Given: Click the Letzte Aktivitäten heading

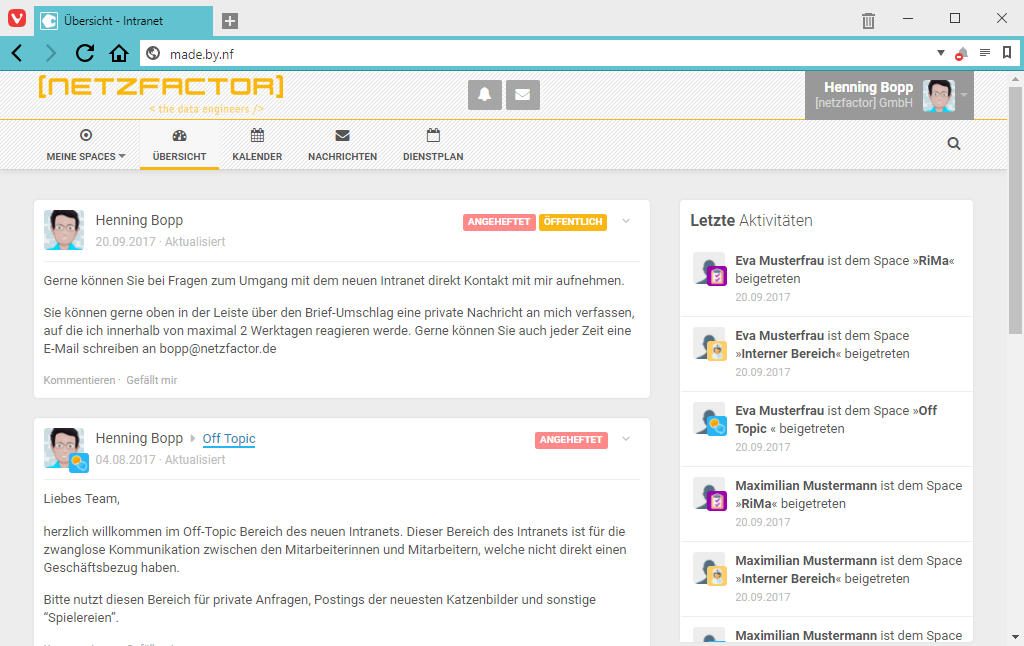Looking at the screenshot, I should pos(751,221).
